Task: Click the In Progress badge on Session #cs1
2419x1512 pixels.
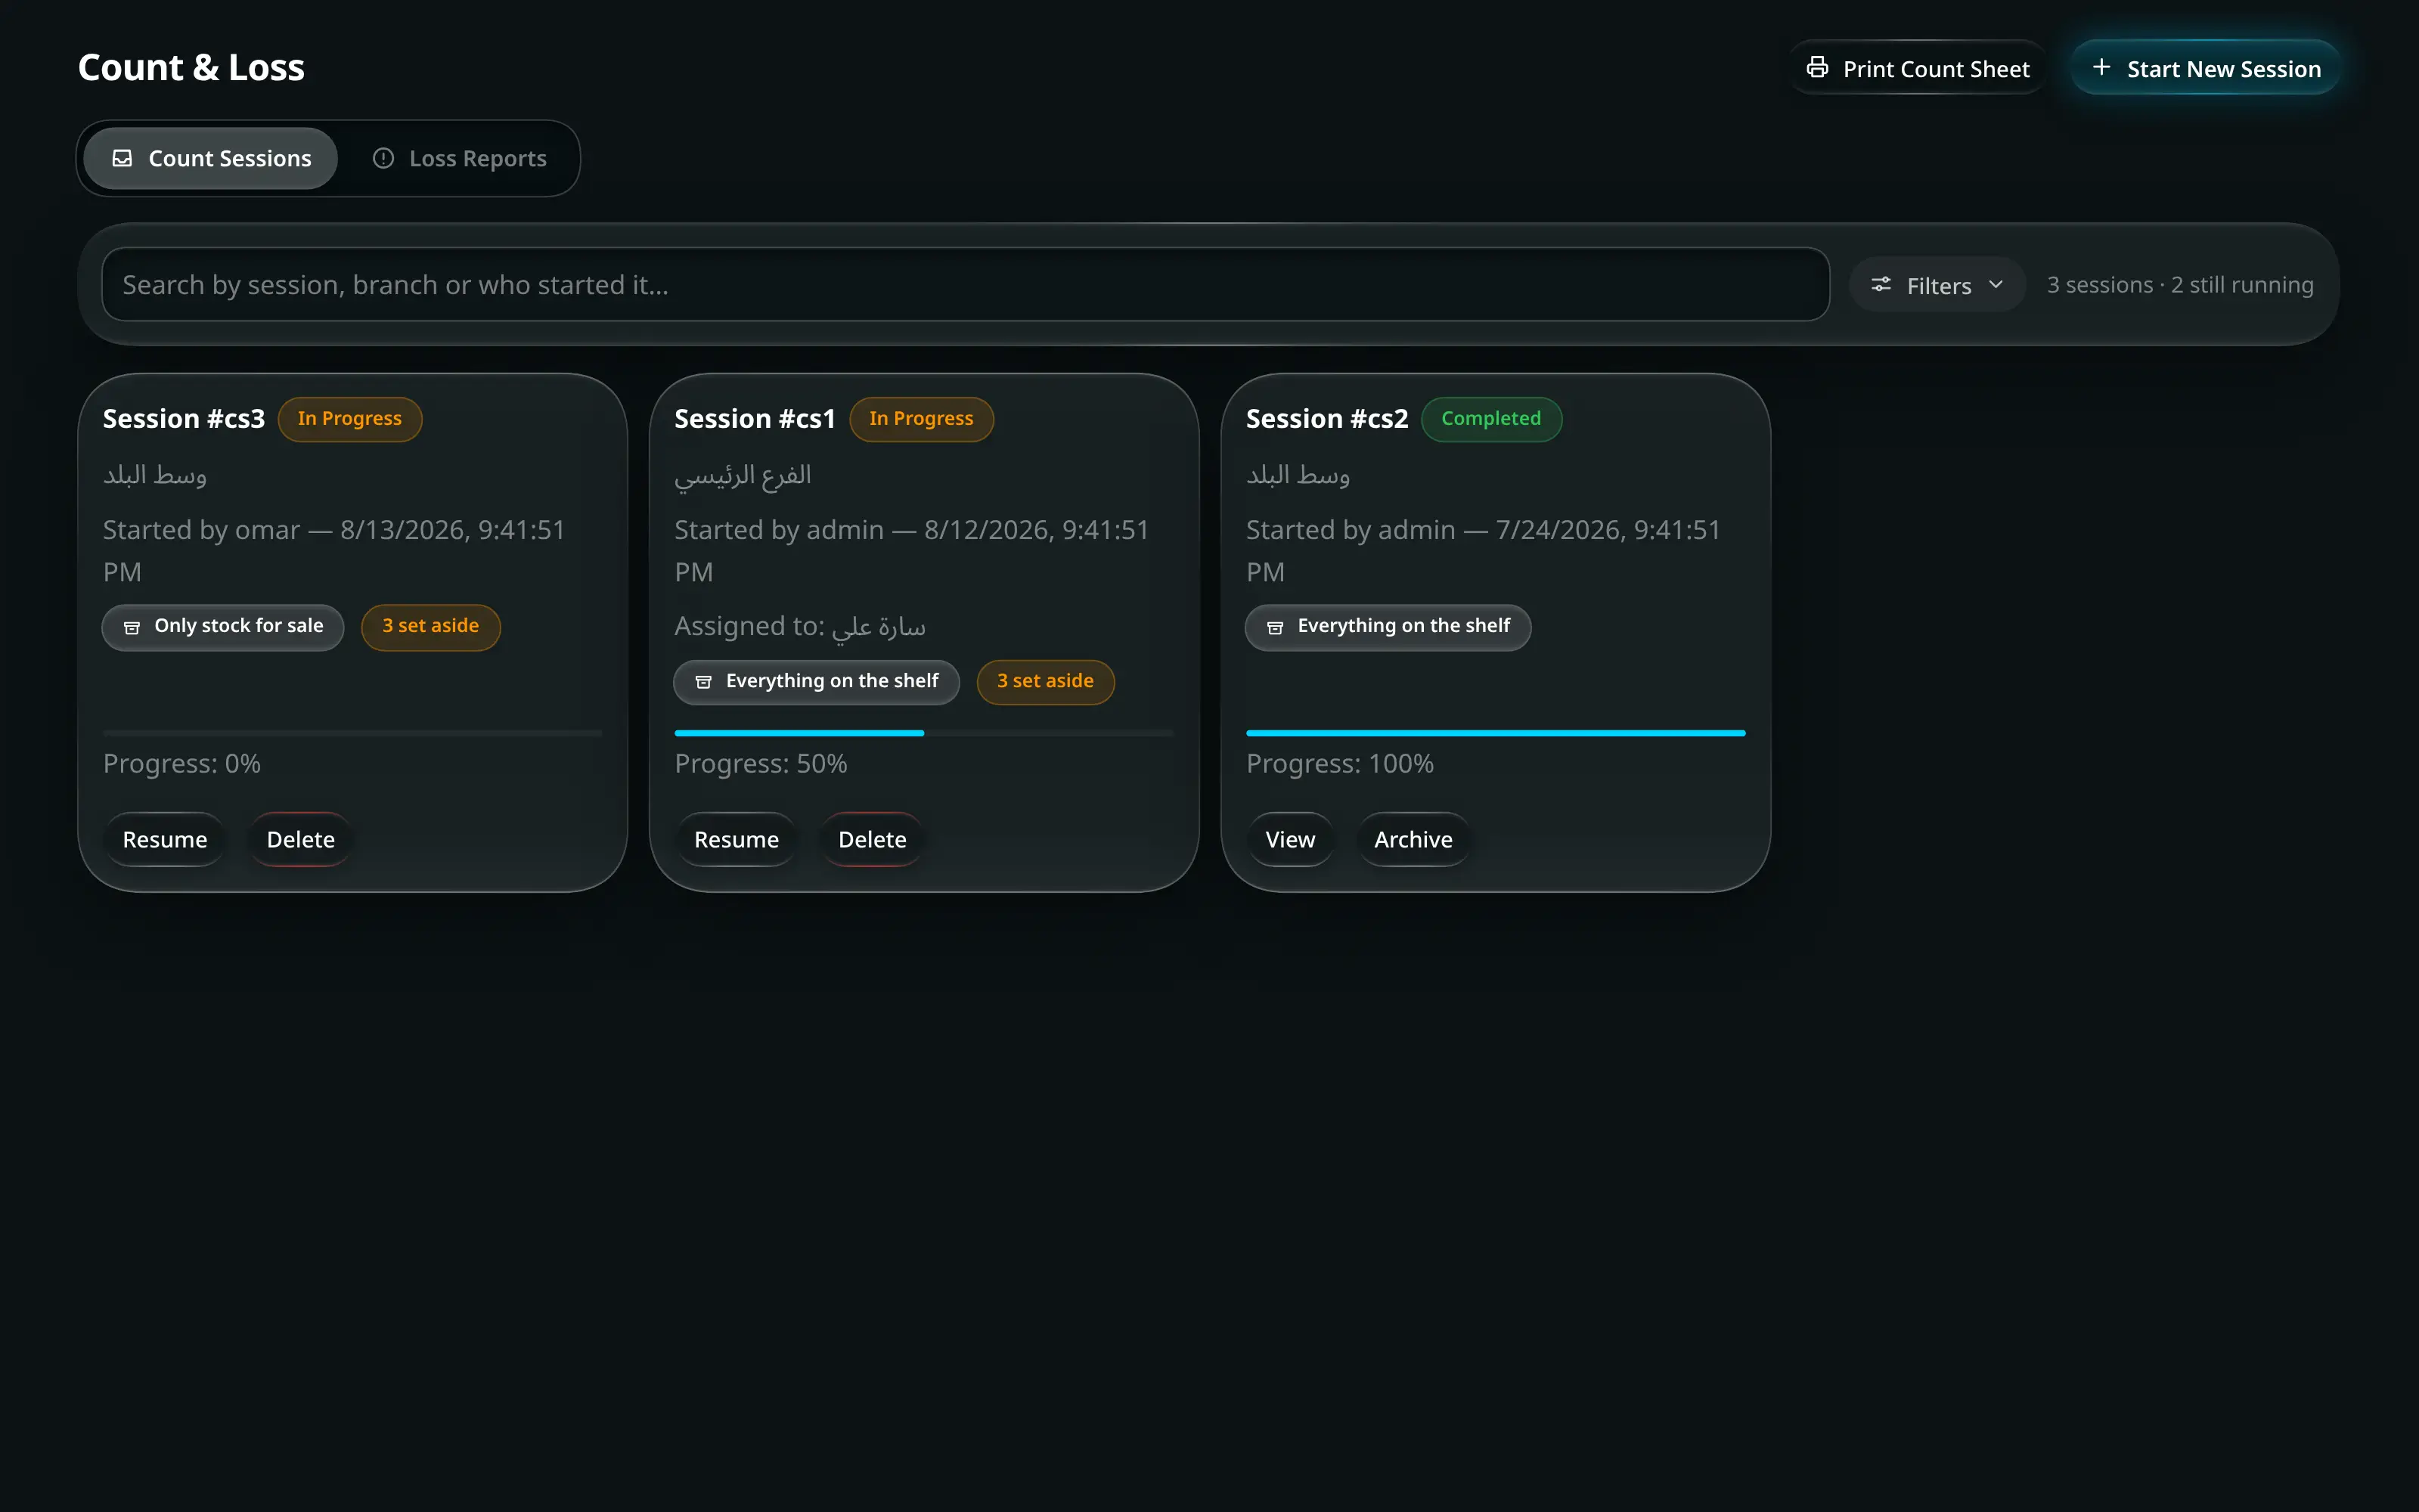Action: 921,419
